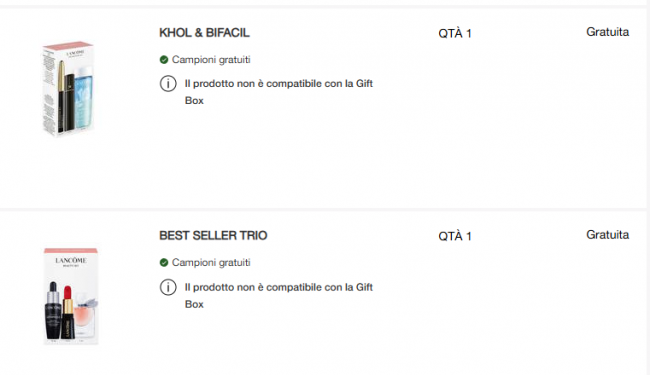Click the blue Bifacil bottle in the product image
Image resolution: width=650 pixels, height=375 pixels.
[x=84, y=97]
